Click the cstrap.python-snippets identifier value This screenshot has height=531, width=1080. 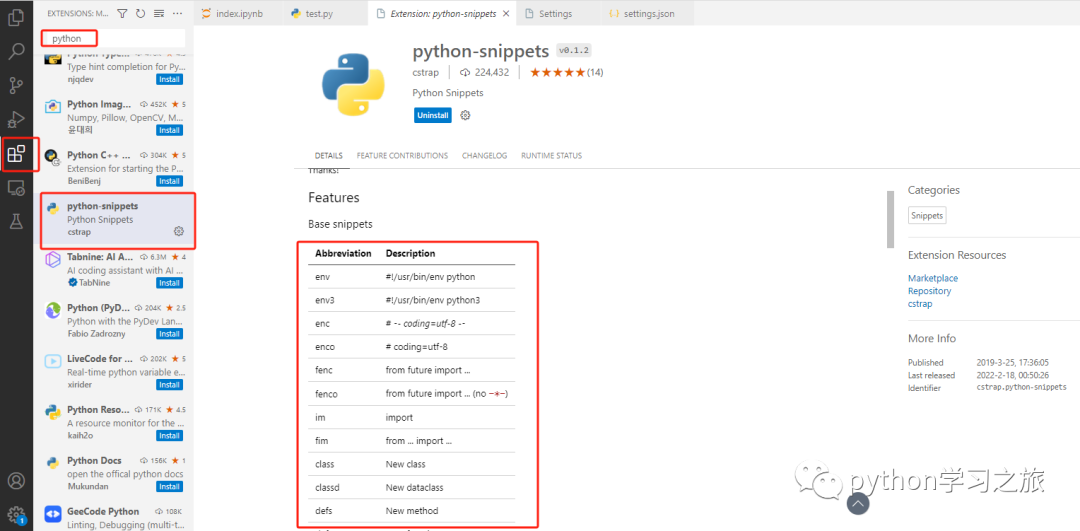pyautogui.click(x=1021, y=388)
